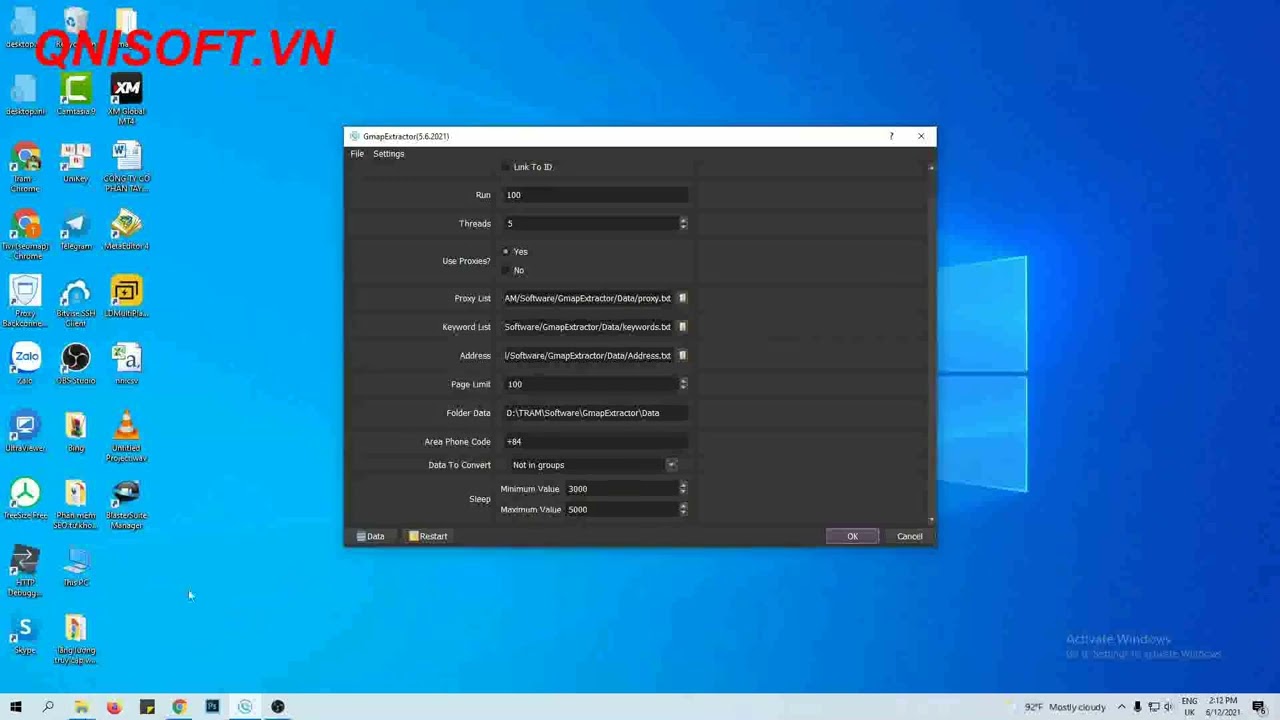Open the notification center icon
1280x720 pixels.
1259,707
